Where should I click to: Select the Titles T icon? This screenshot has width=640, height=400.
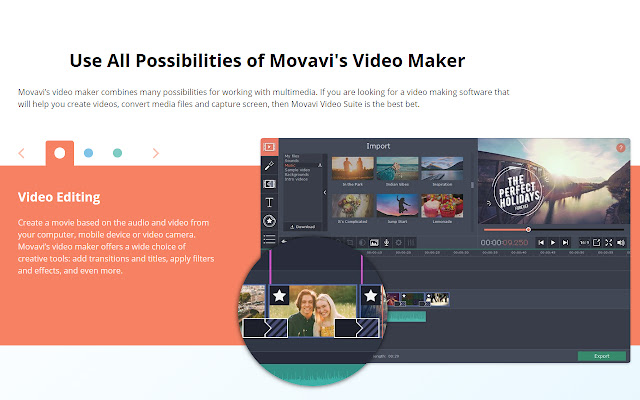[269, 202]
